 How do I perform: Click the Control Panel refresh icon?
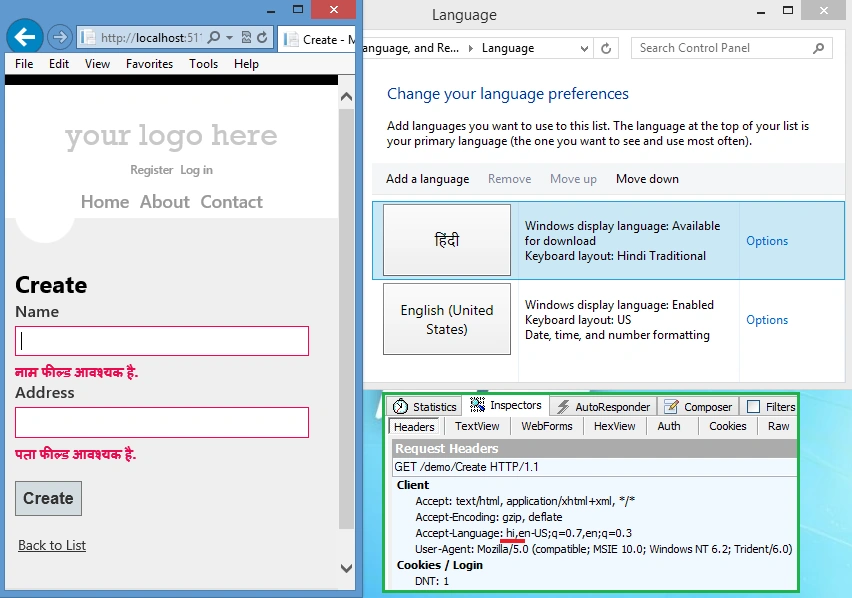(x=606, y=48)
